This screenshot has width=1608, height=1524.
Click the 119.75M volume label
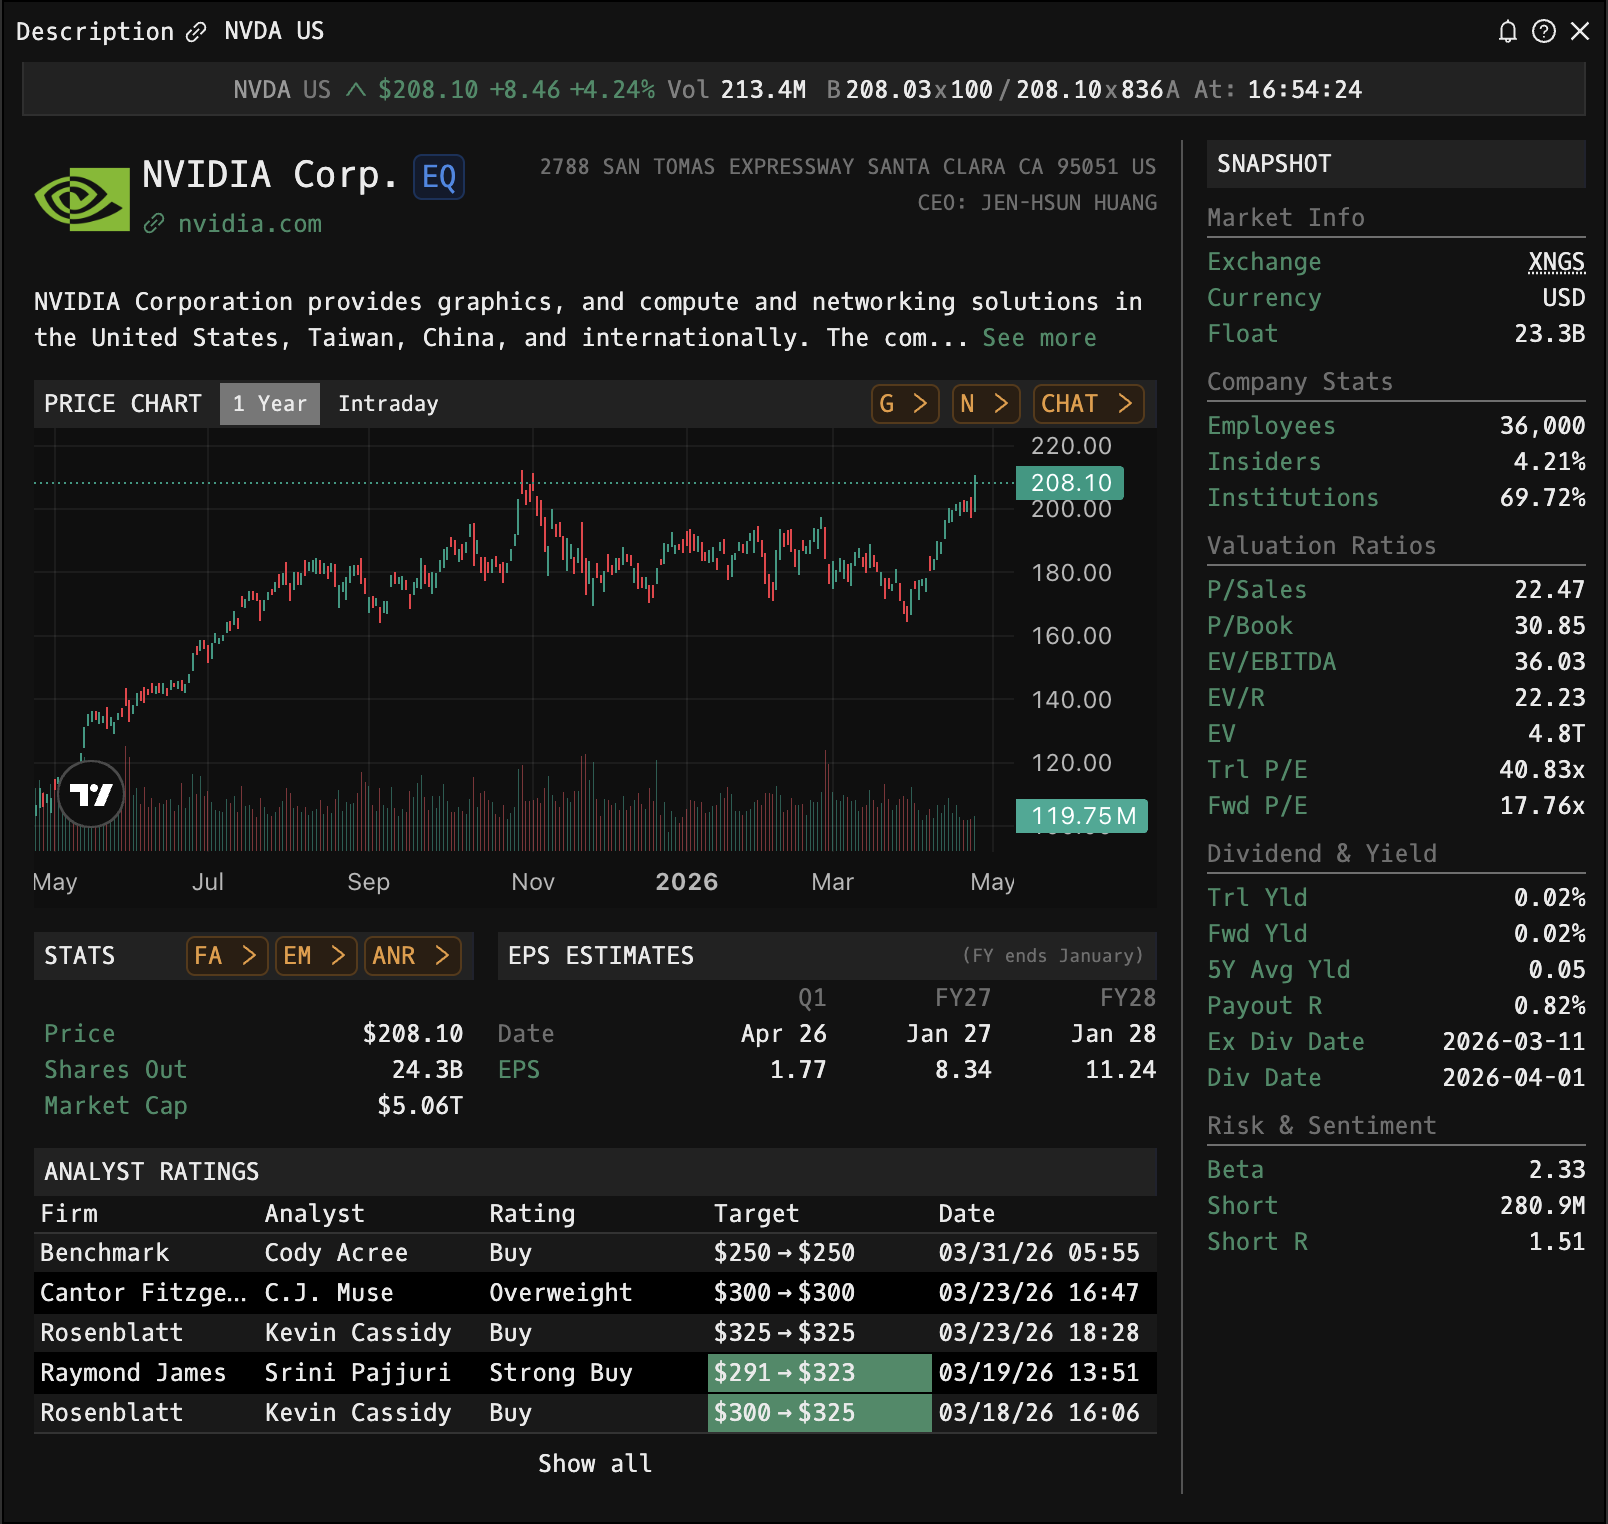click(1082, 816)
